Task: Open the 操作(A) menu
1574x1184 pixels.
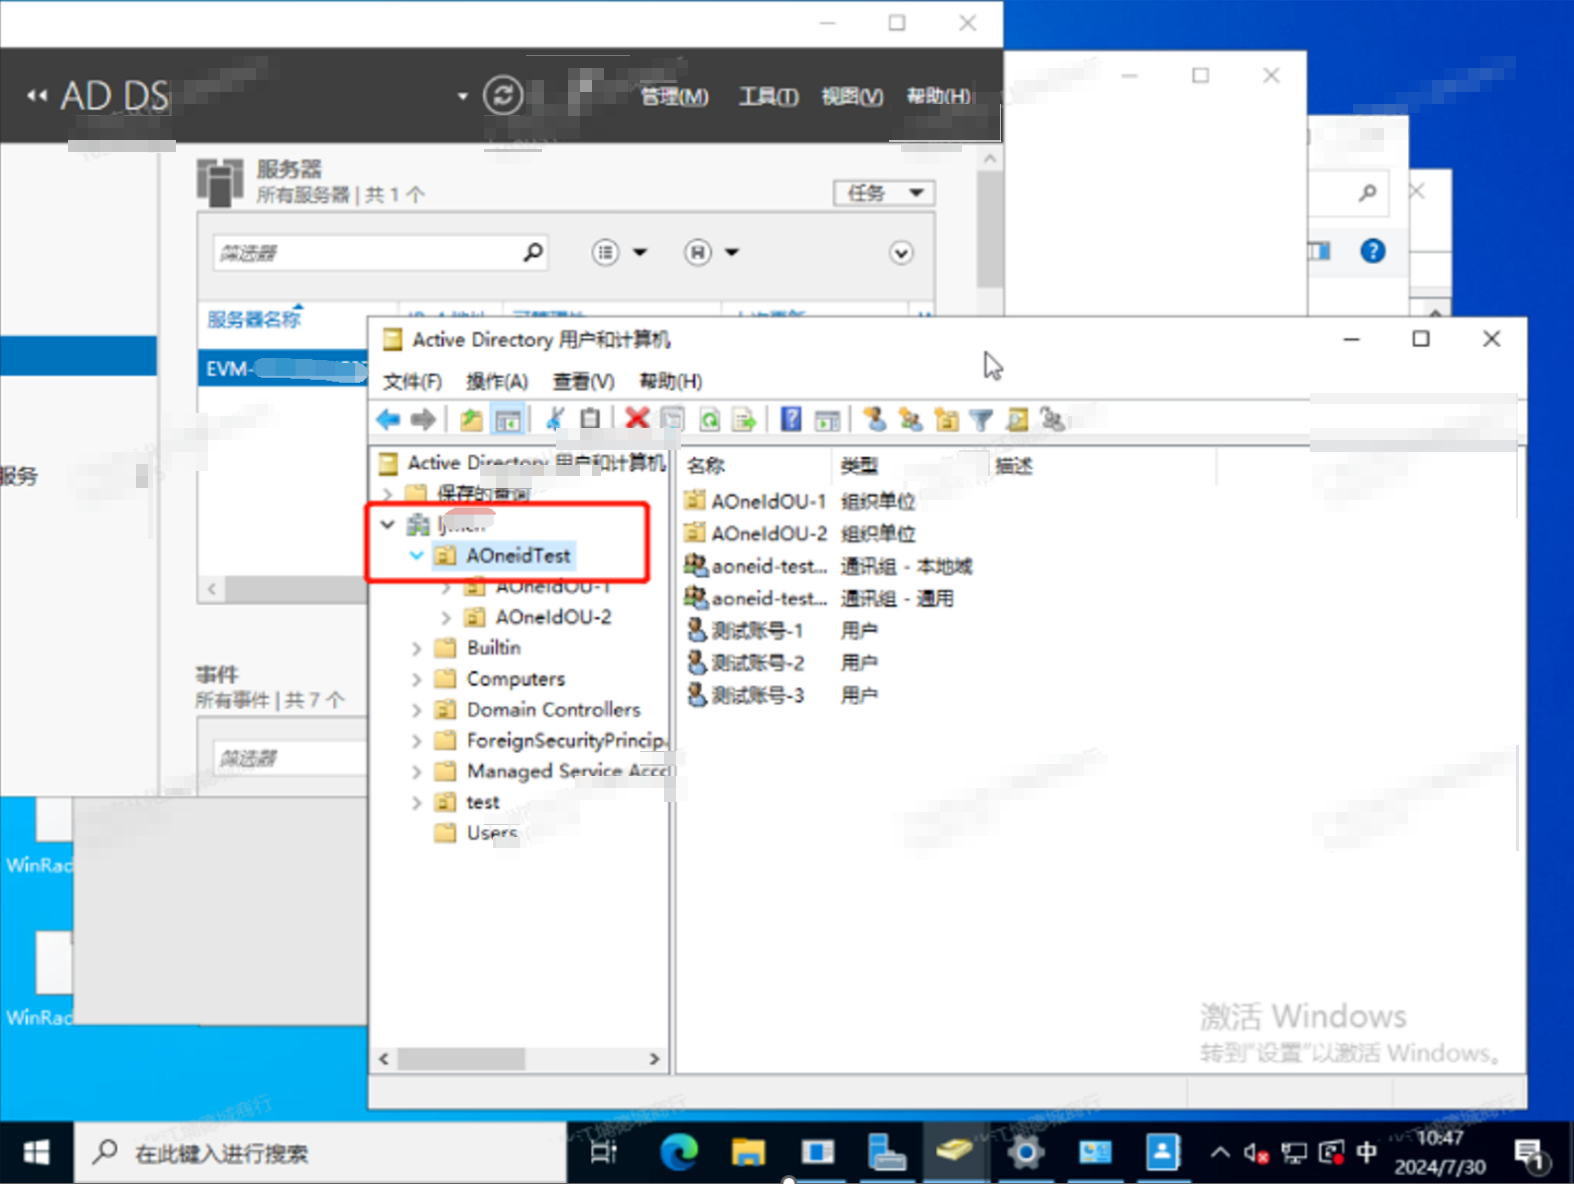Action: [x=497, y=381]
